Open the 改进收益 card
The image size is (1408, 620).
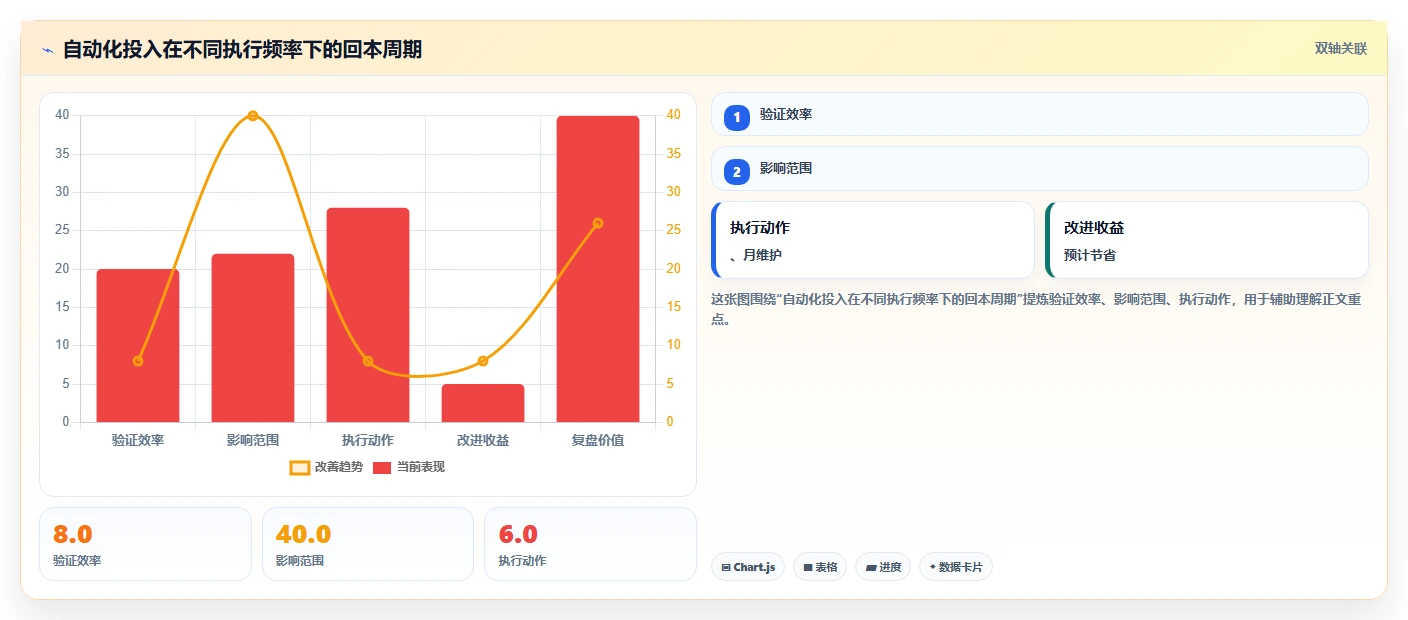click(x=1207, y=240)
